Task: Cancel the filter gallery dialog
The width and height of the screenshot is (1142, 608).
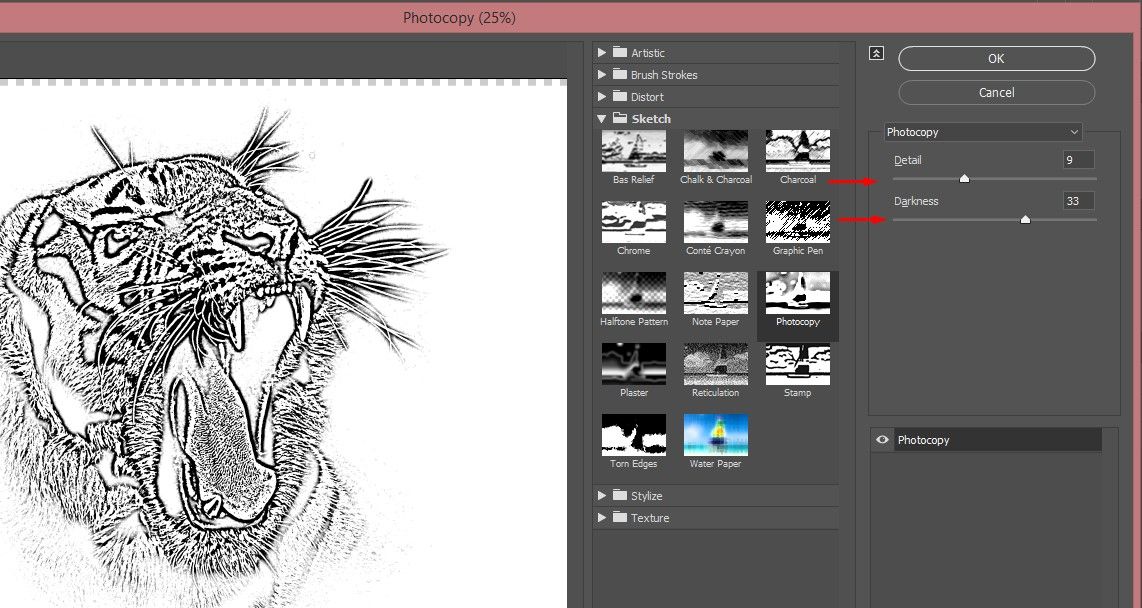Action: pyautogui.click(x=996, y=92)
